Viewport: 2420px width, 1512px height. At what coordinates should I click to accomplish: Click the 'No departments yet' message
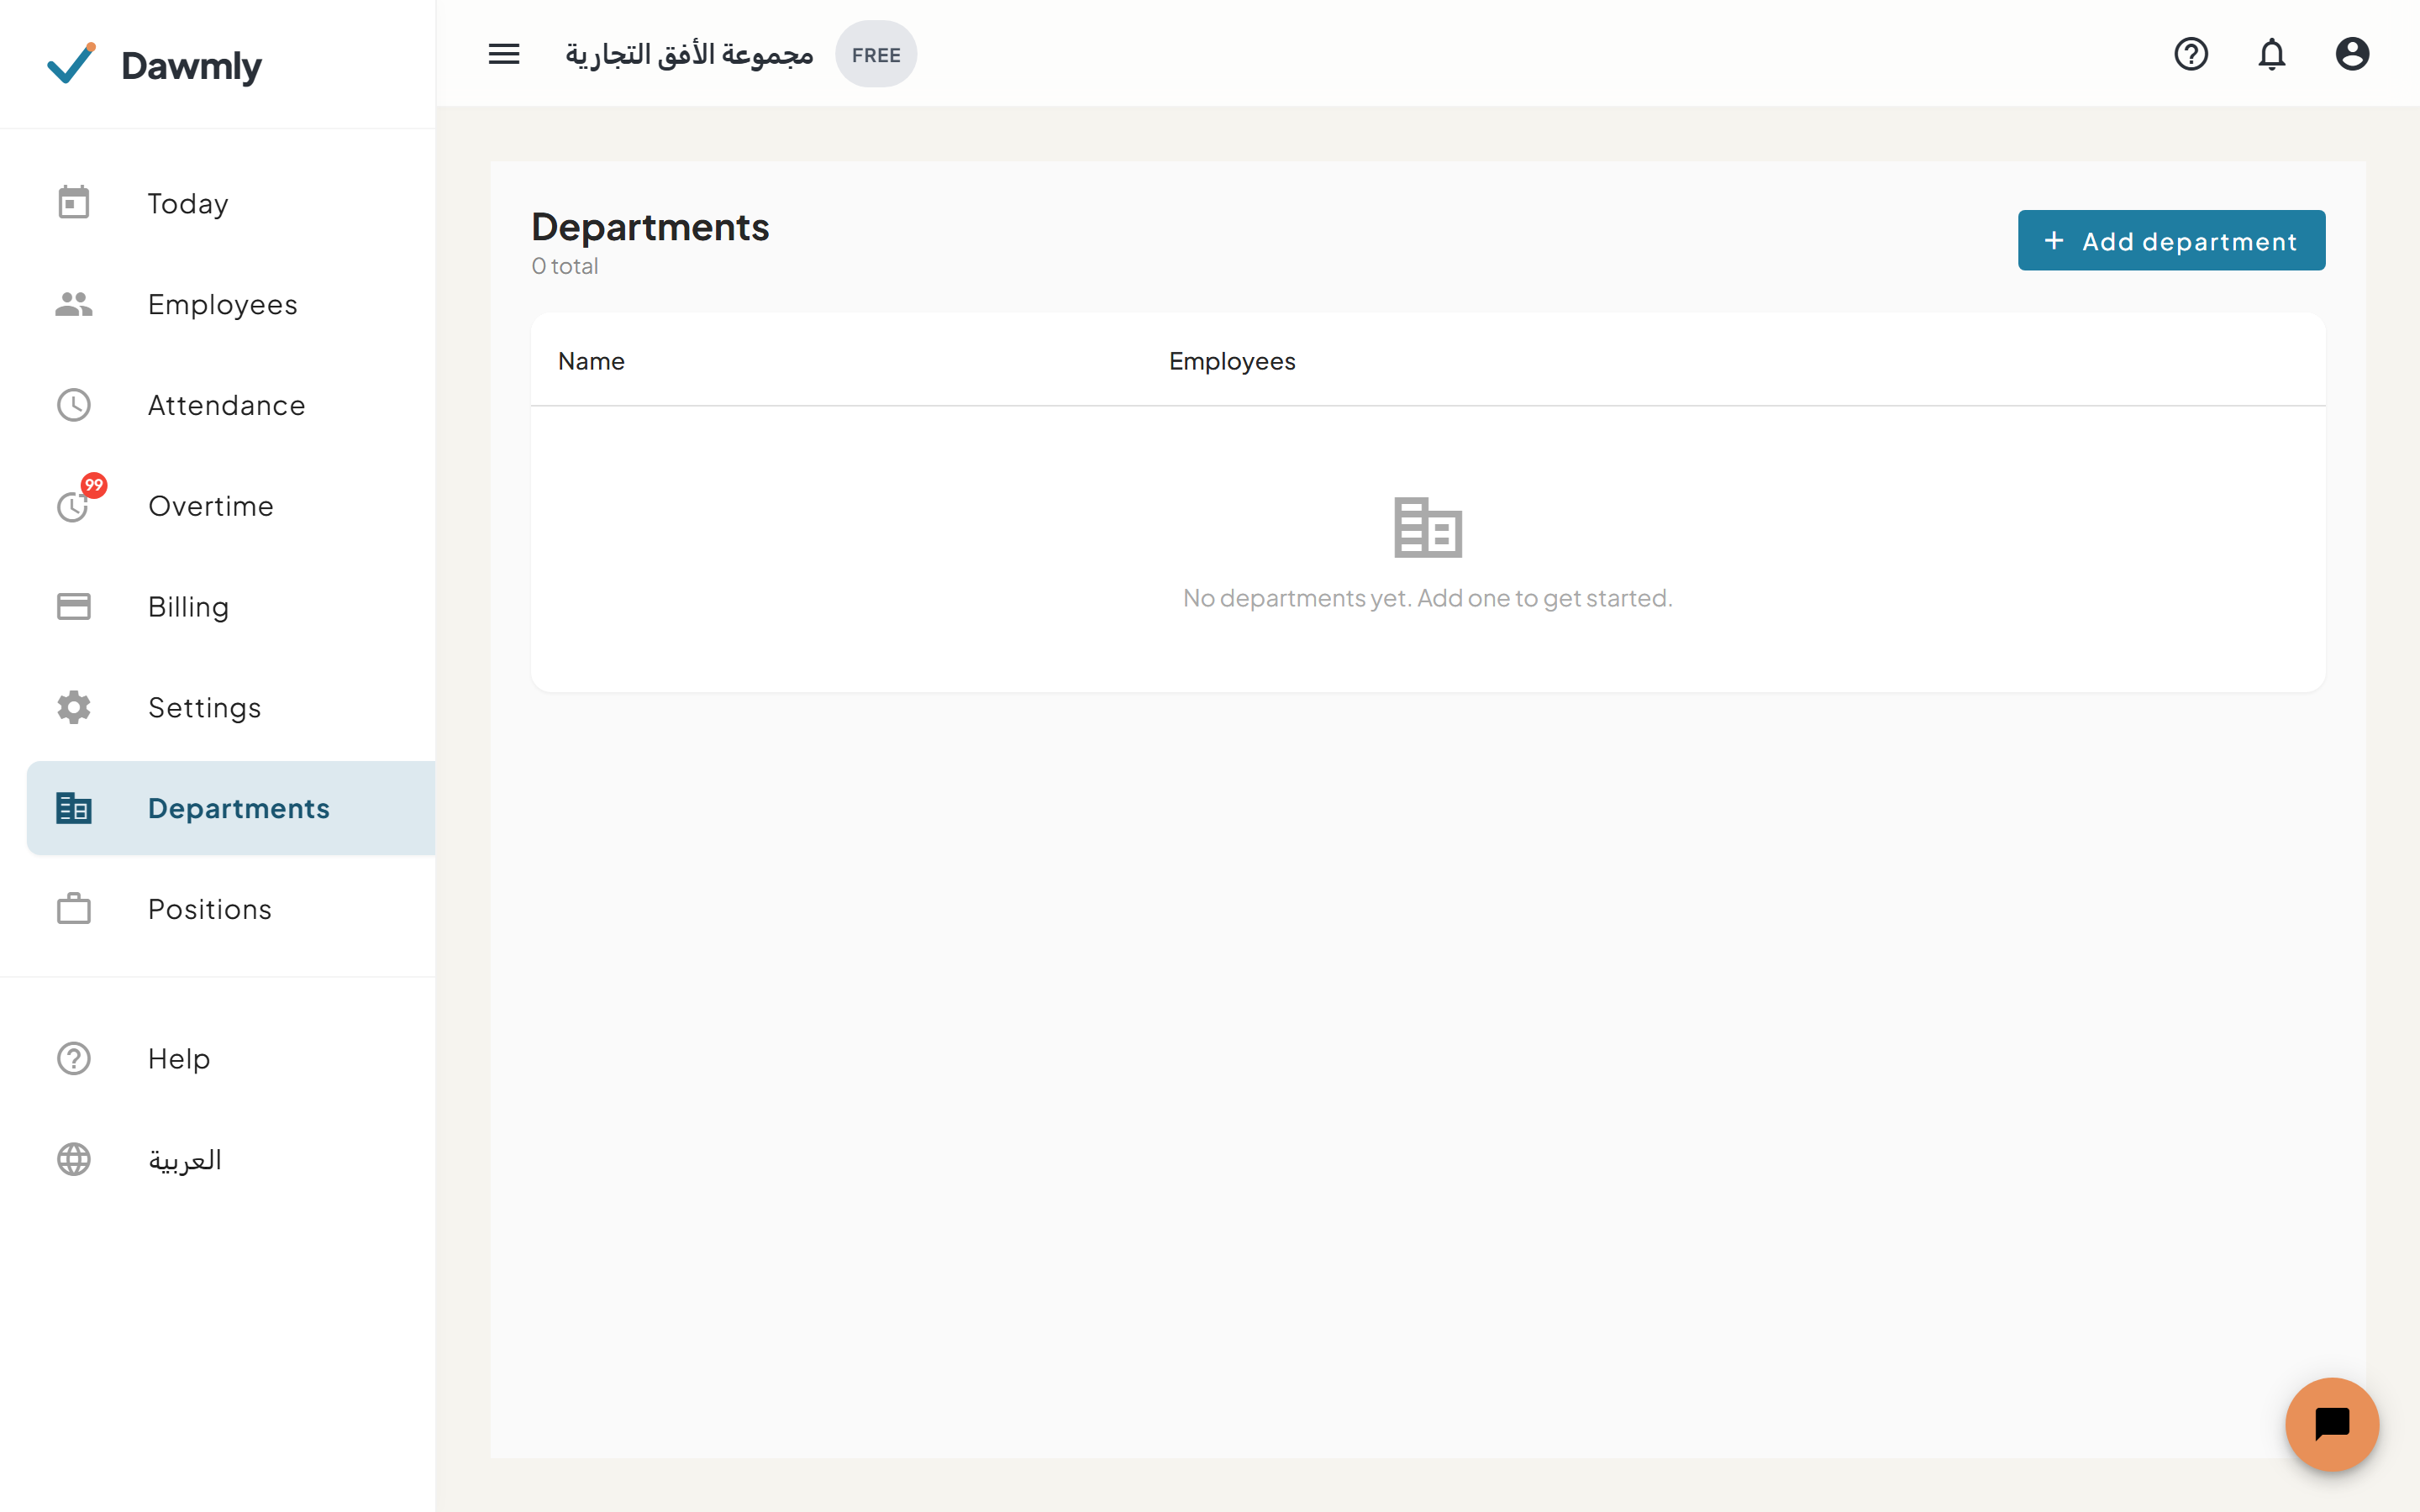1427,598
